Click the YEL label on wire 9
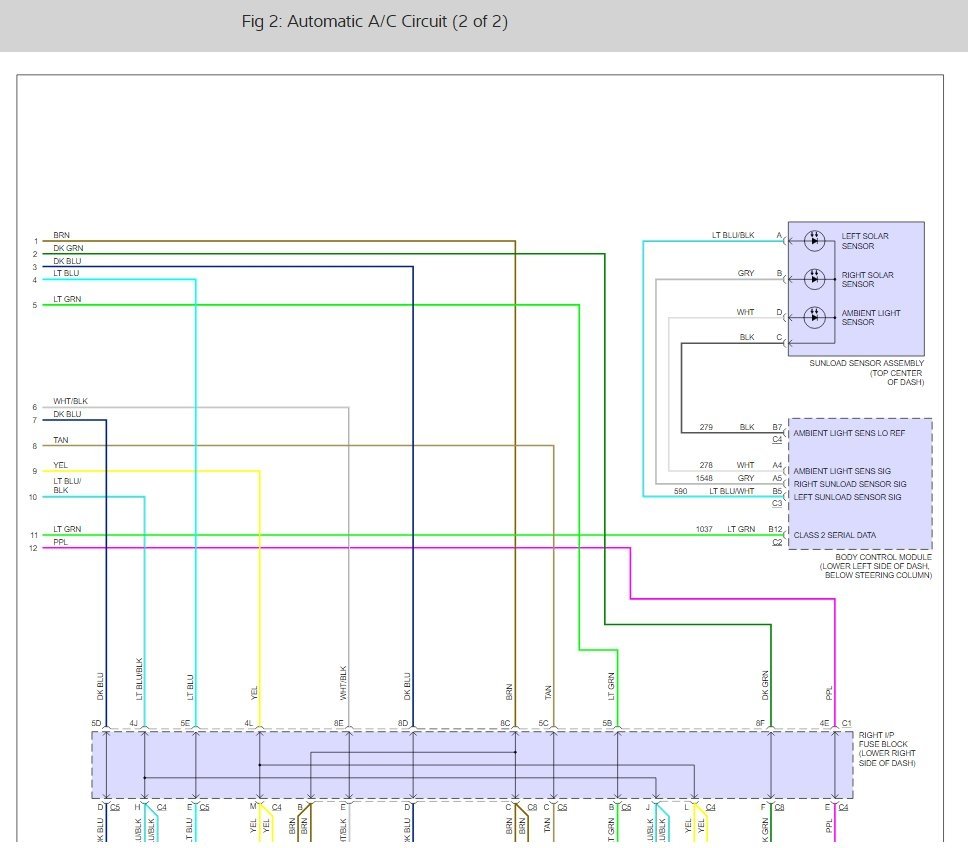 60,465
